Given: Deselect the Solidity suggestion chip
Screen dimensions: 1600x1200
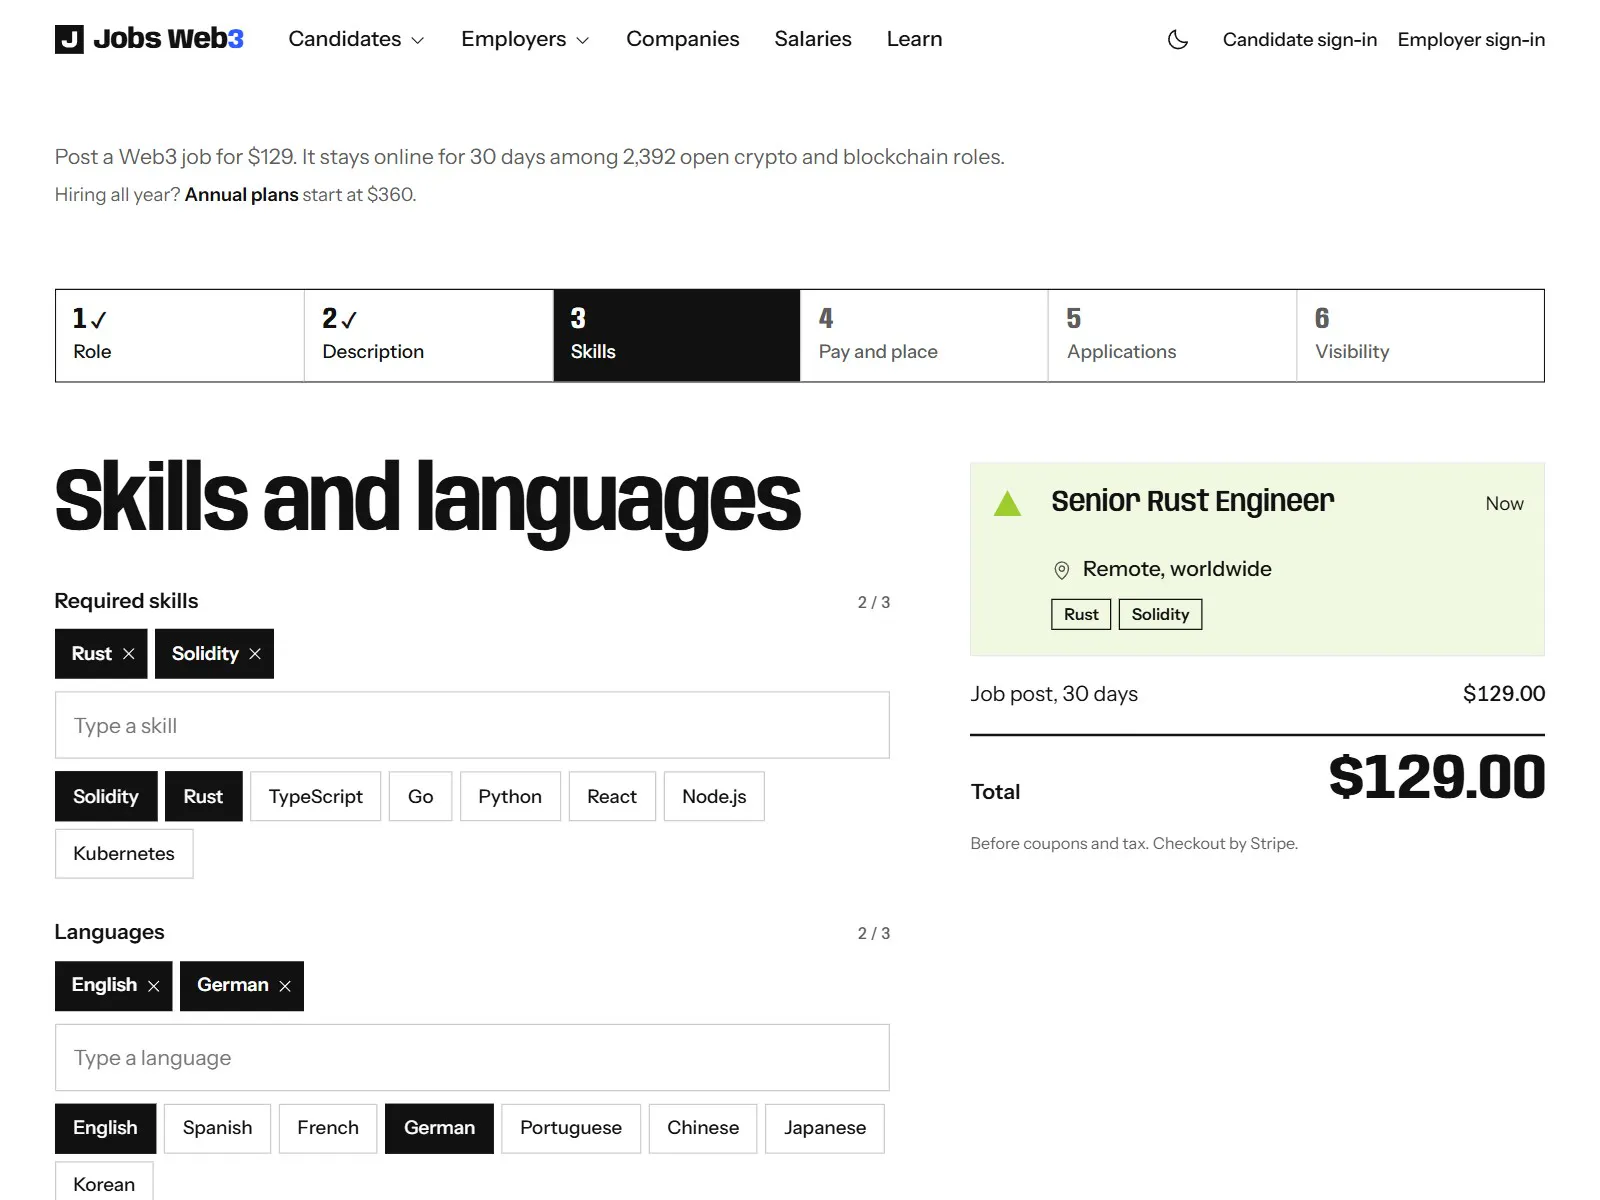Looking at the screenshot, I should click(106, 796).
